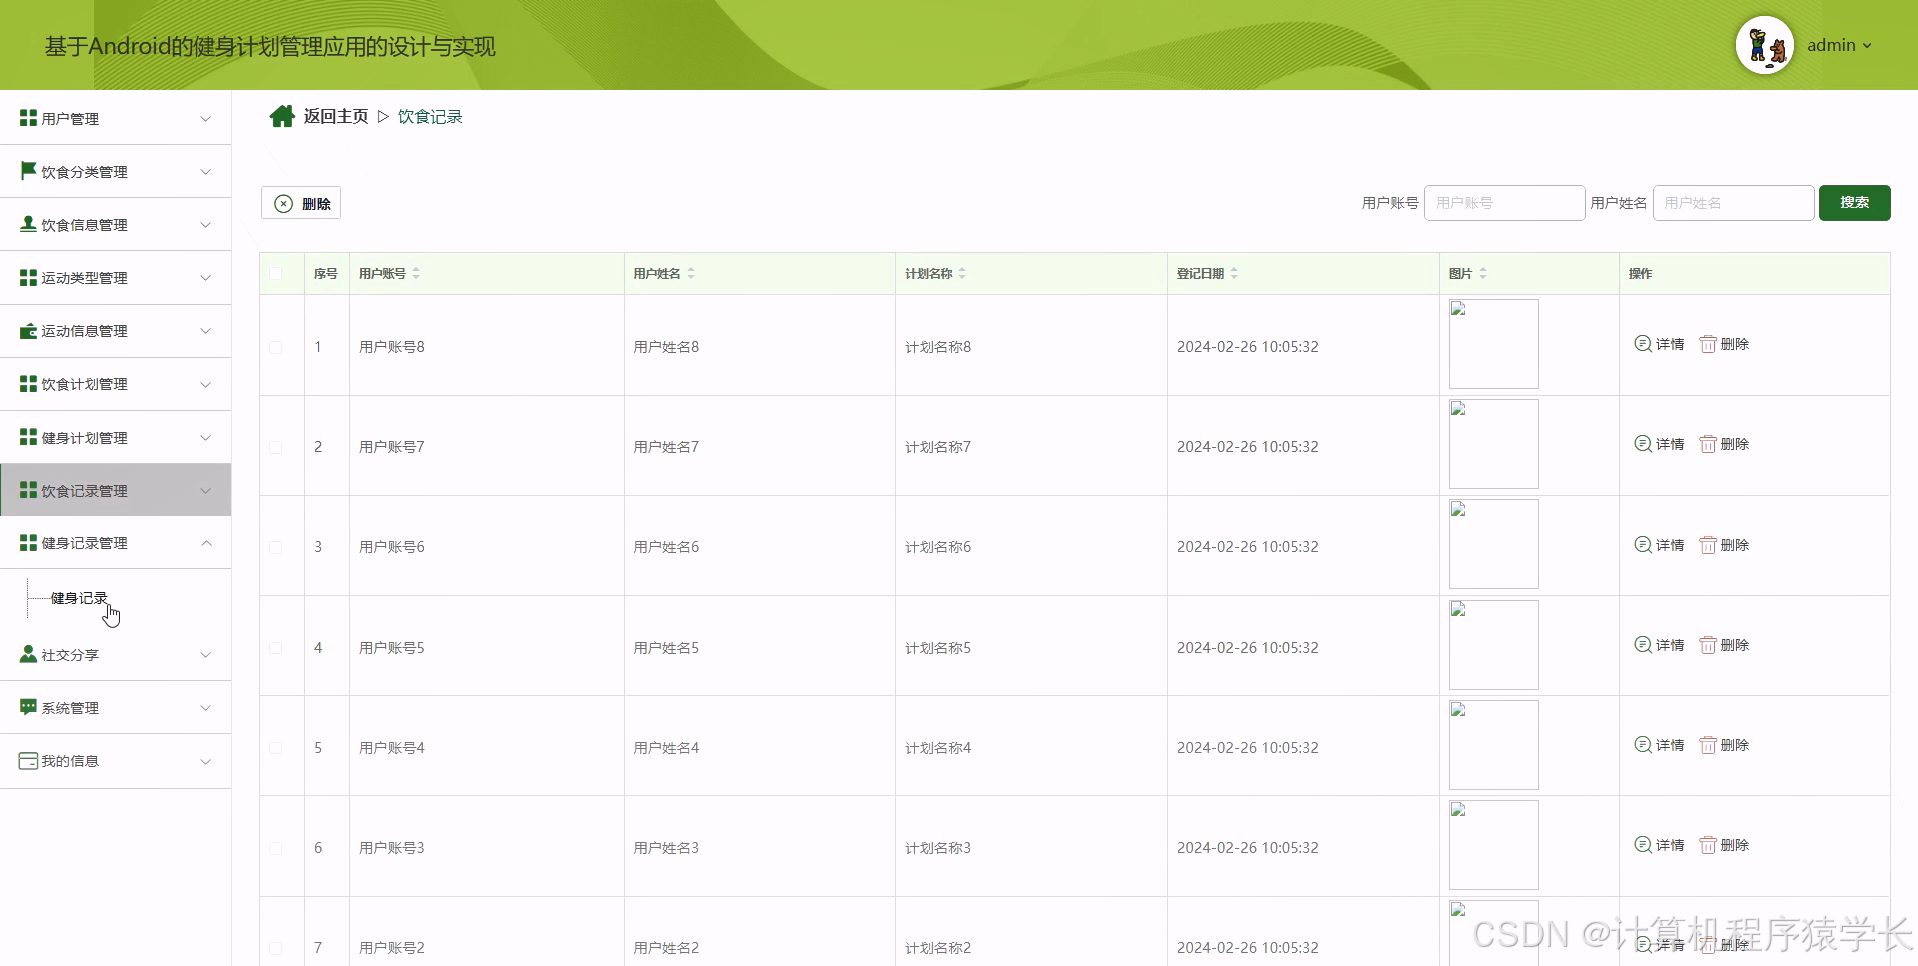Open the 我的信息 menu
This screenshot has height=966, width=1918.
click(x=116, y=761)
